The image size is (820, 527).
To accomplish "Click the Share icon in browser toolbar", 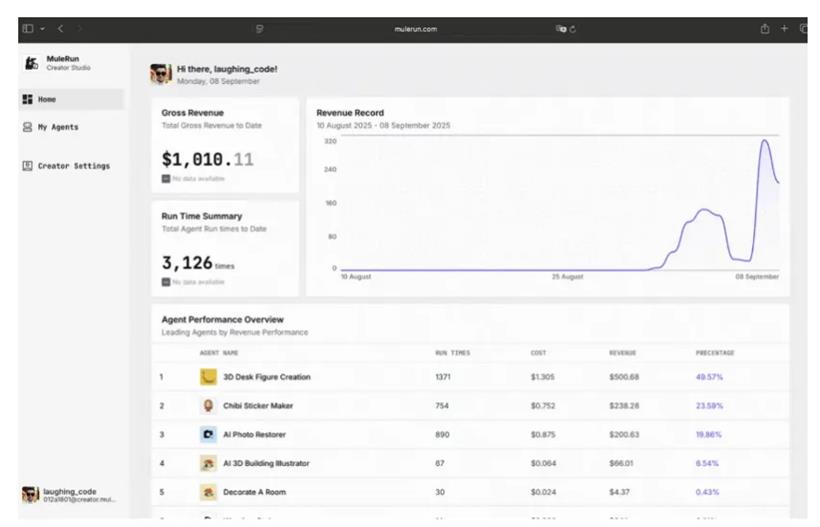I will [765, 29].
